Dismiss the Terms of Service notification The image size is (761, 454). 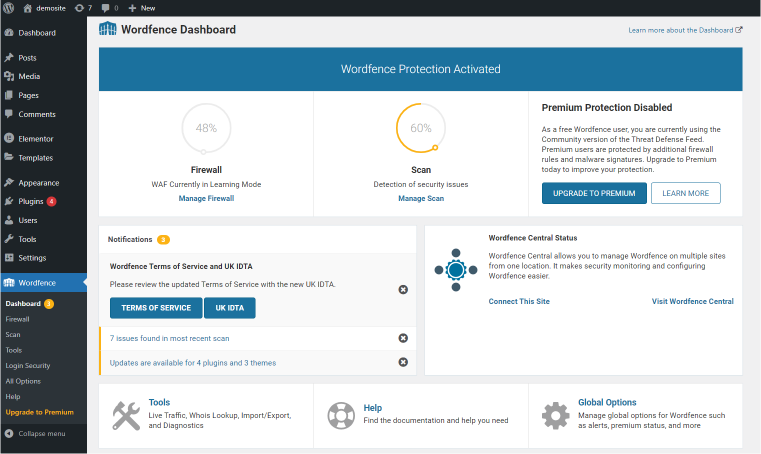click(x=403, y=289)
